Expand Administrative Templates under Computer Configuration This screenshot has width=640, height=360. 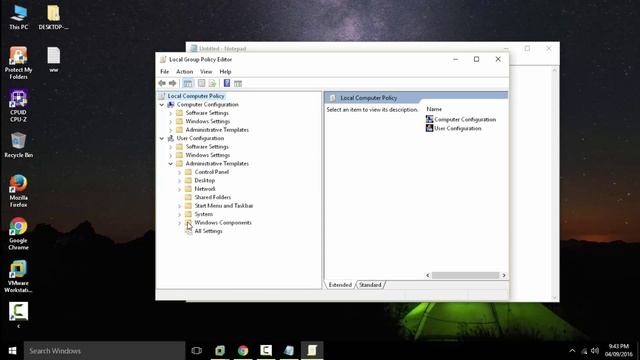(171, 130)
